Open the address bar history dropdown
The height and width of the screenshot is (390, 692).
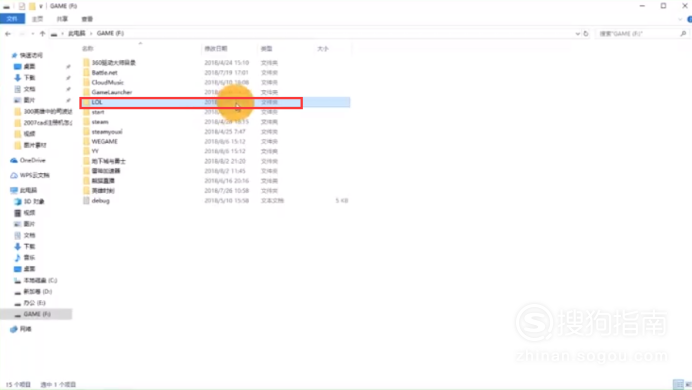(x=577, y=34)
